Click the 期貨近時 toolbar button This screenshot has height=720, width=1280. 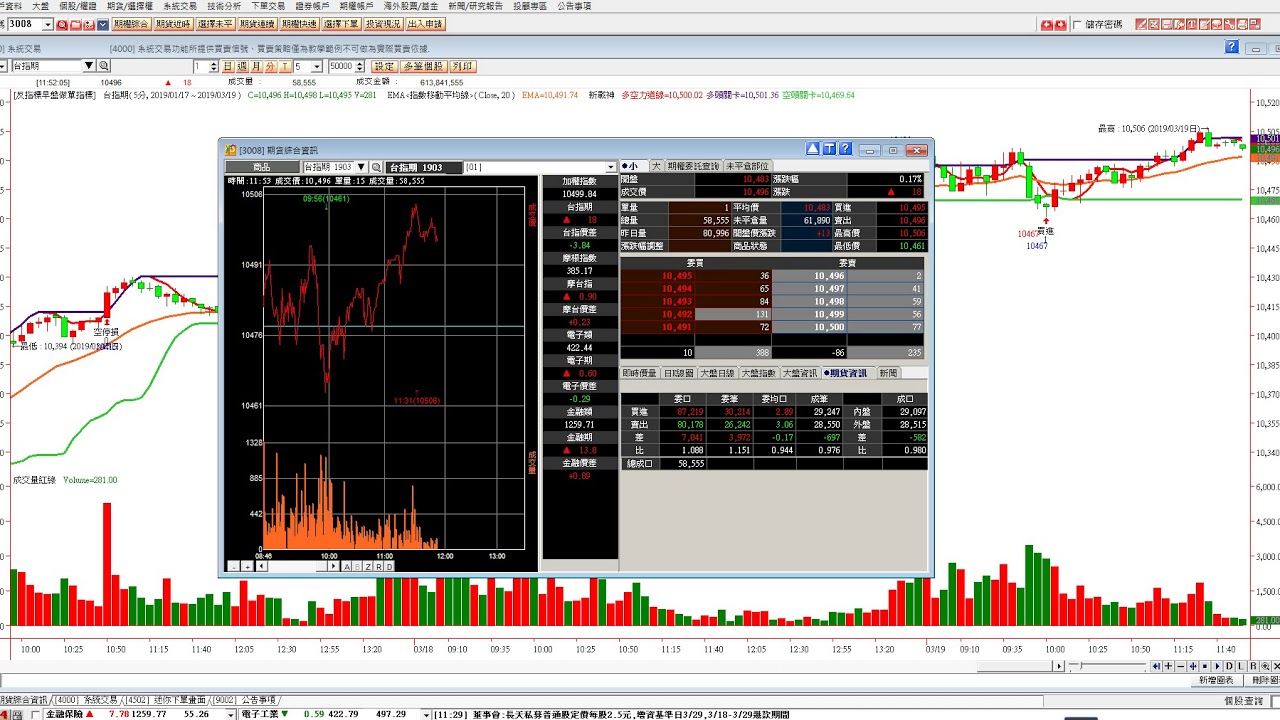173,24
